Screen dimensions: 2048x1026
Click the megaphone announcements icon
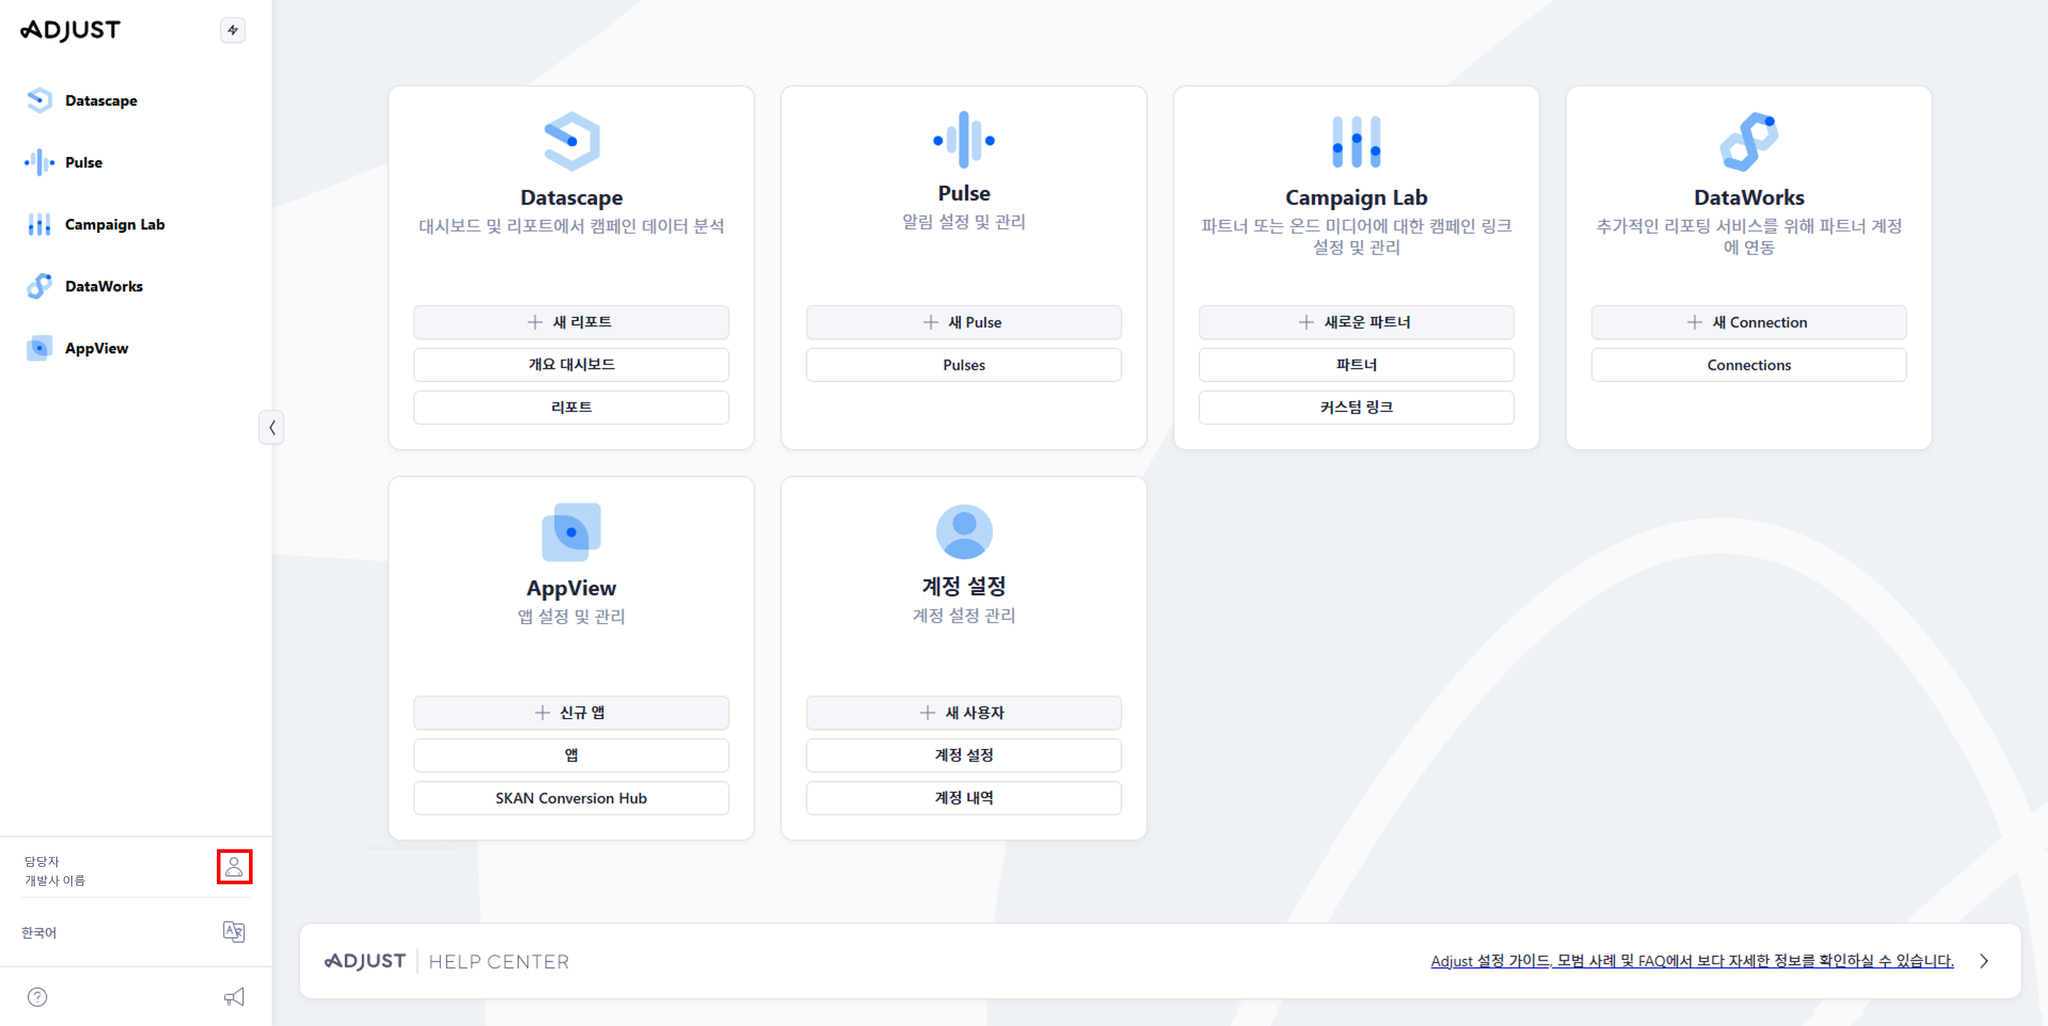point(234,997)
